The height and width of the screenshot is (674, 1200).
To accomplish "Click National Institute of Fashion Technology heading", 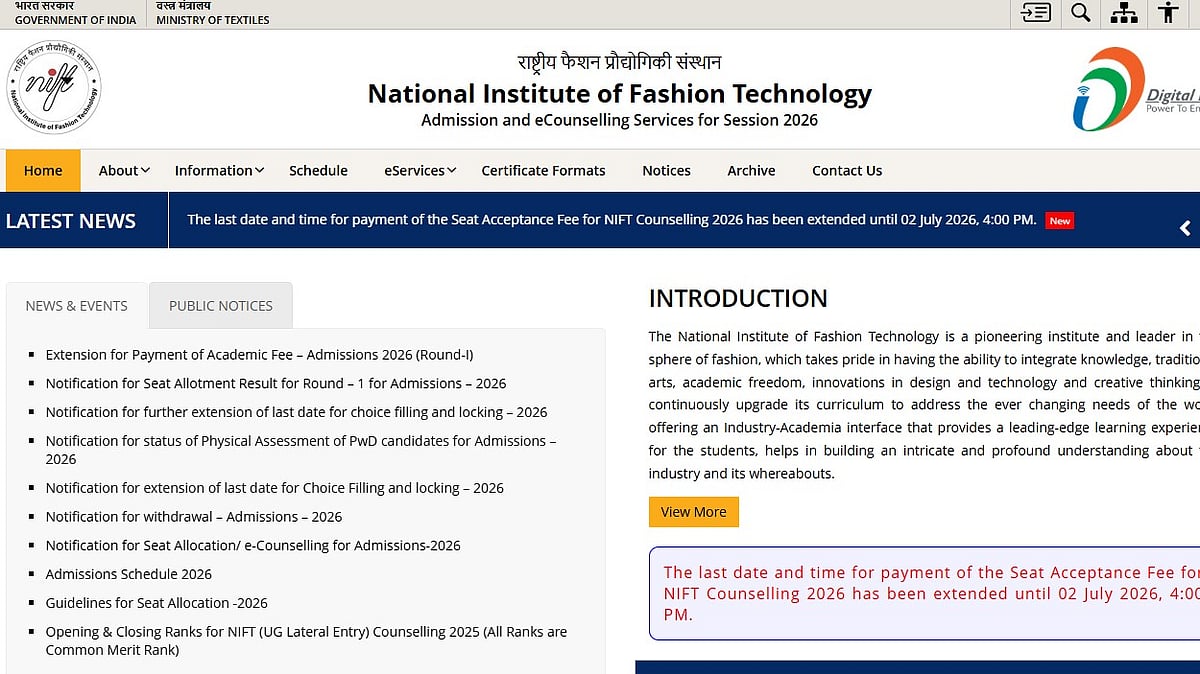I will [x=620, y=94].
